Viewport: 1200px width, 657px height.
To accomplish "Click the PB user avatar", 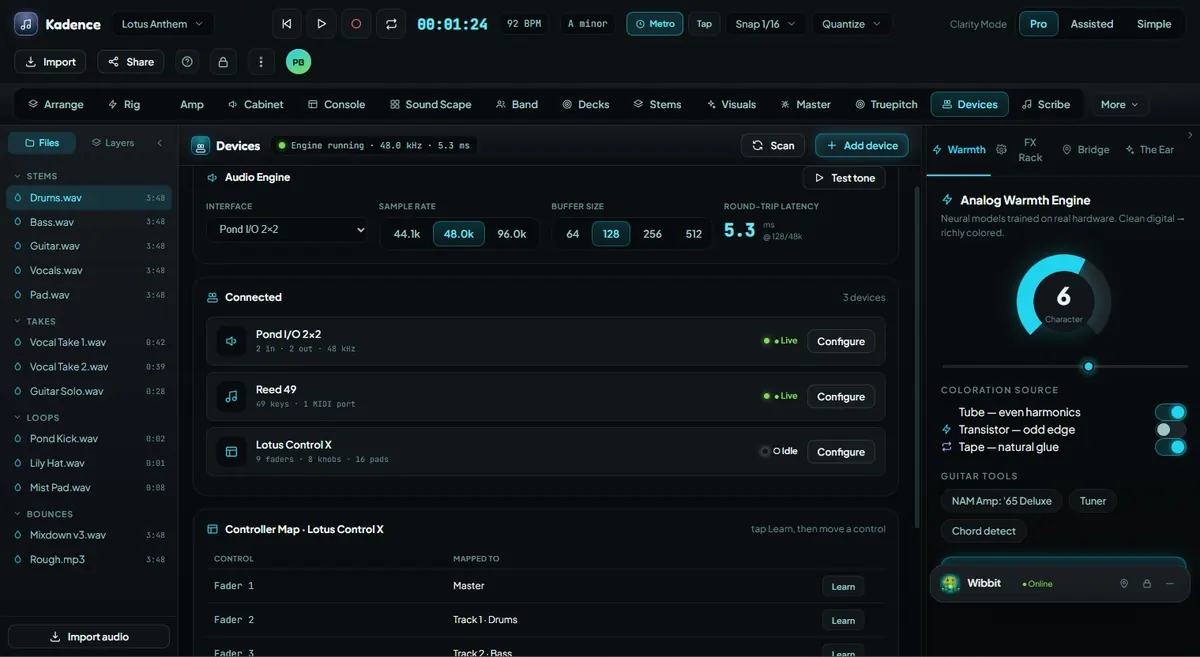I will point(298,62).
